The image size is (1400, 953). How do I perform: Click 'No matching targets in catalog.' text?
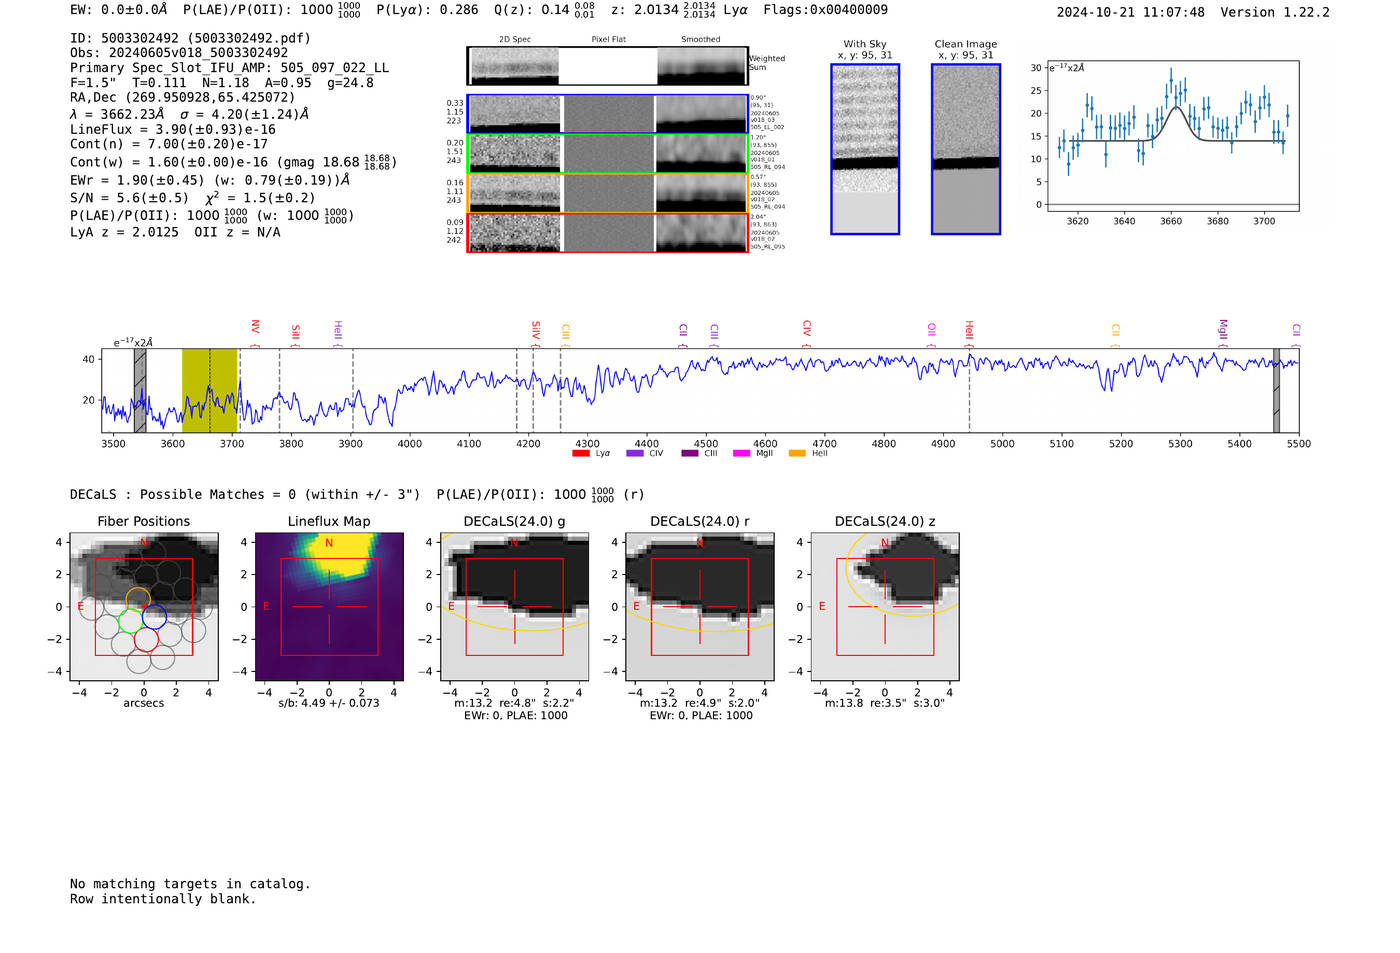pos(190,884)
